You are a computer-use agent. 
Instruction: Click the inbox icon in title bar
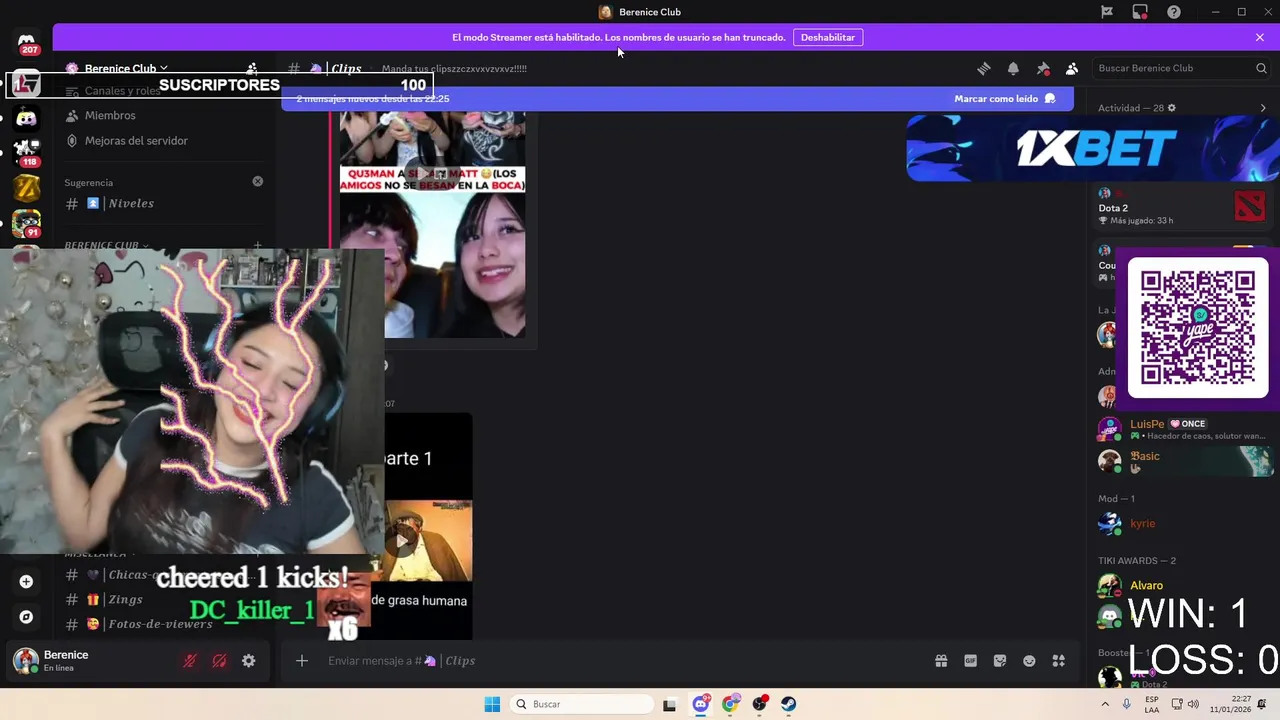click(x=1140, y=12)
